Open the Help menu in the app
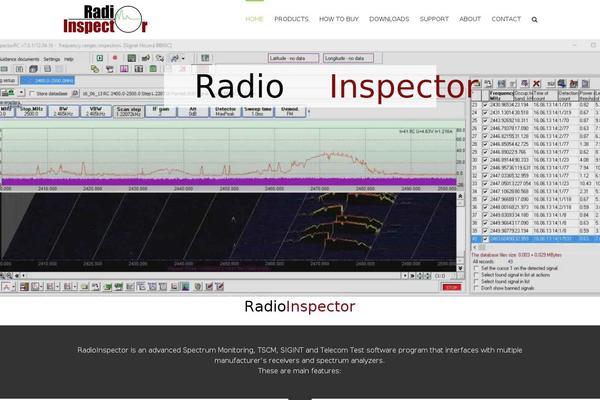This screenshot has height=400, width=600. click(x=68, y=59)
